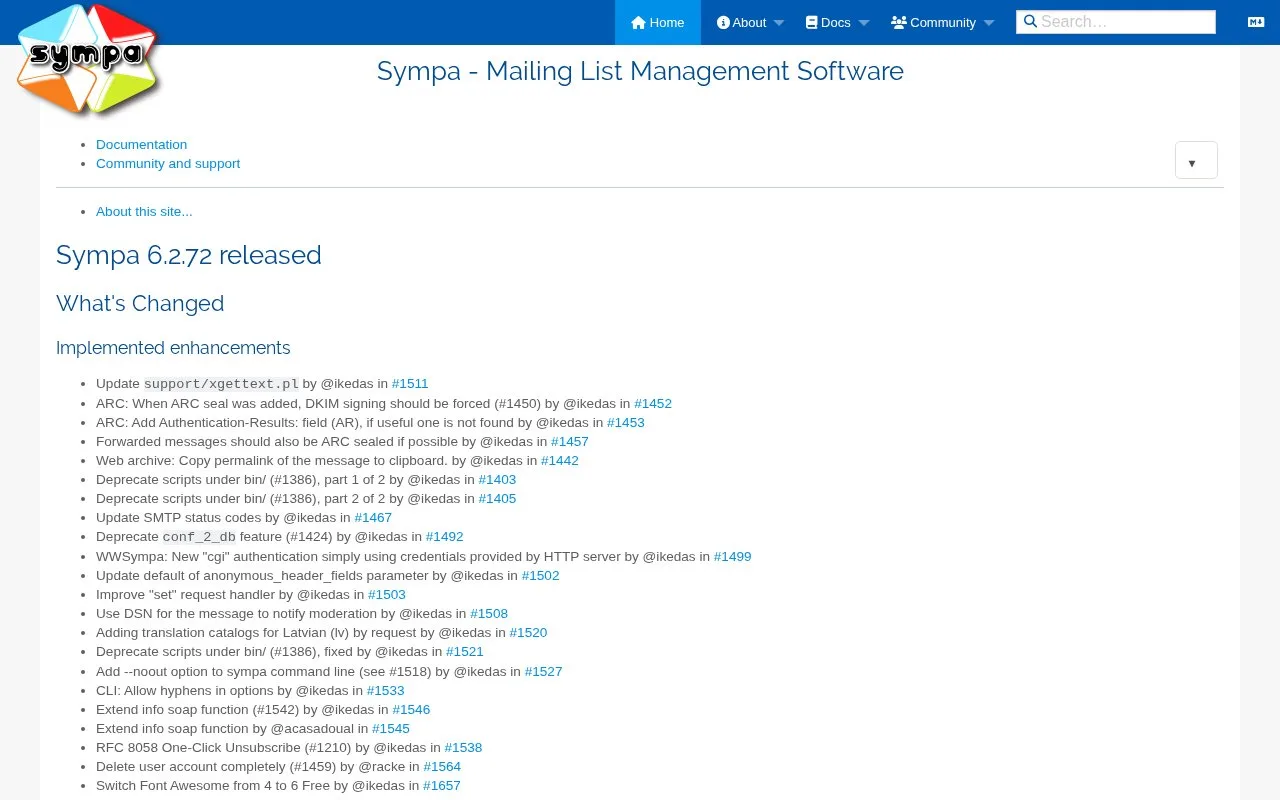Click the What's Changed heading
The image size is (1280, 800).
pos(140,304)
